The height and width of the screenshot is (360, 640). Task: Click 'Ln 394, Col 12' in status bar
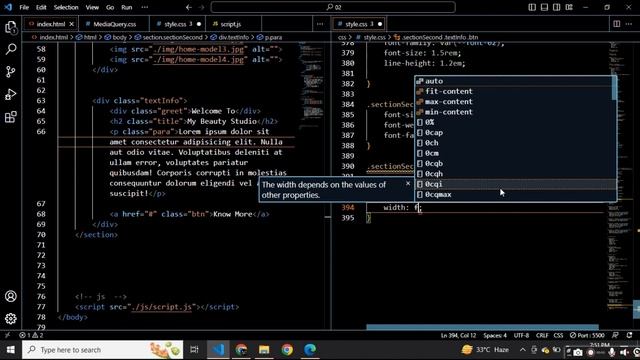(x=458, y=335)
